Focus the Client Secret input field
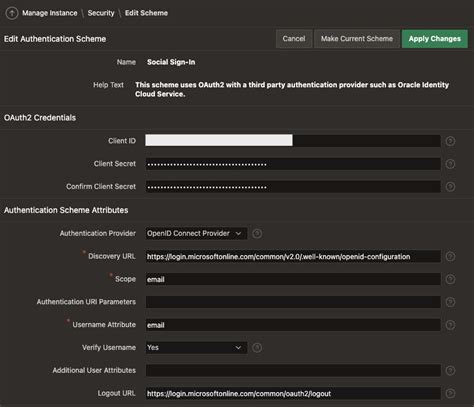Image resolution: width=474 pixels, height=407 pixels. [293, 164]
